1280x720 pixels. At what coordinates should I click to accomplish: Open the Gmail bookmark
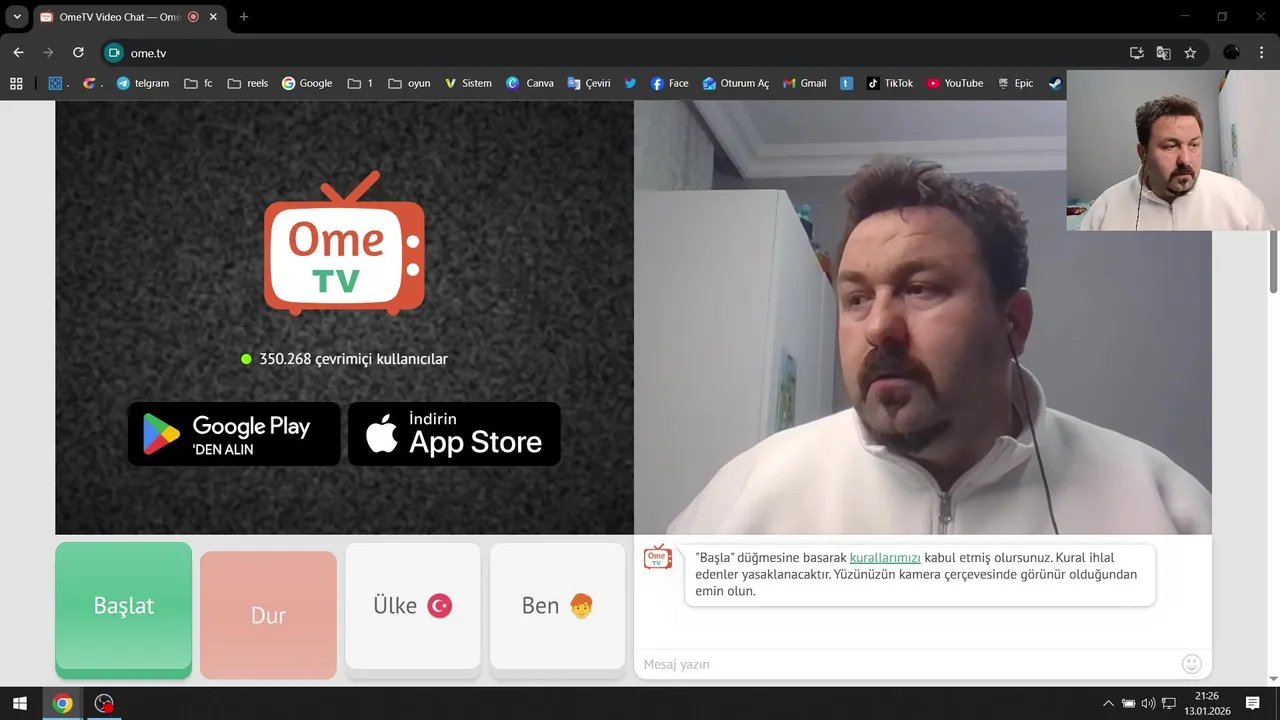804,83
